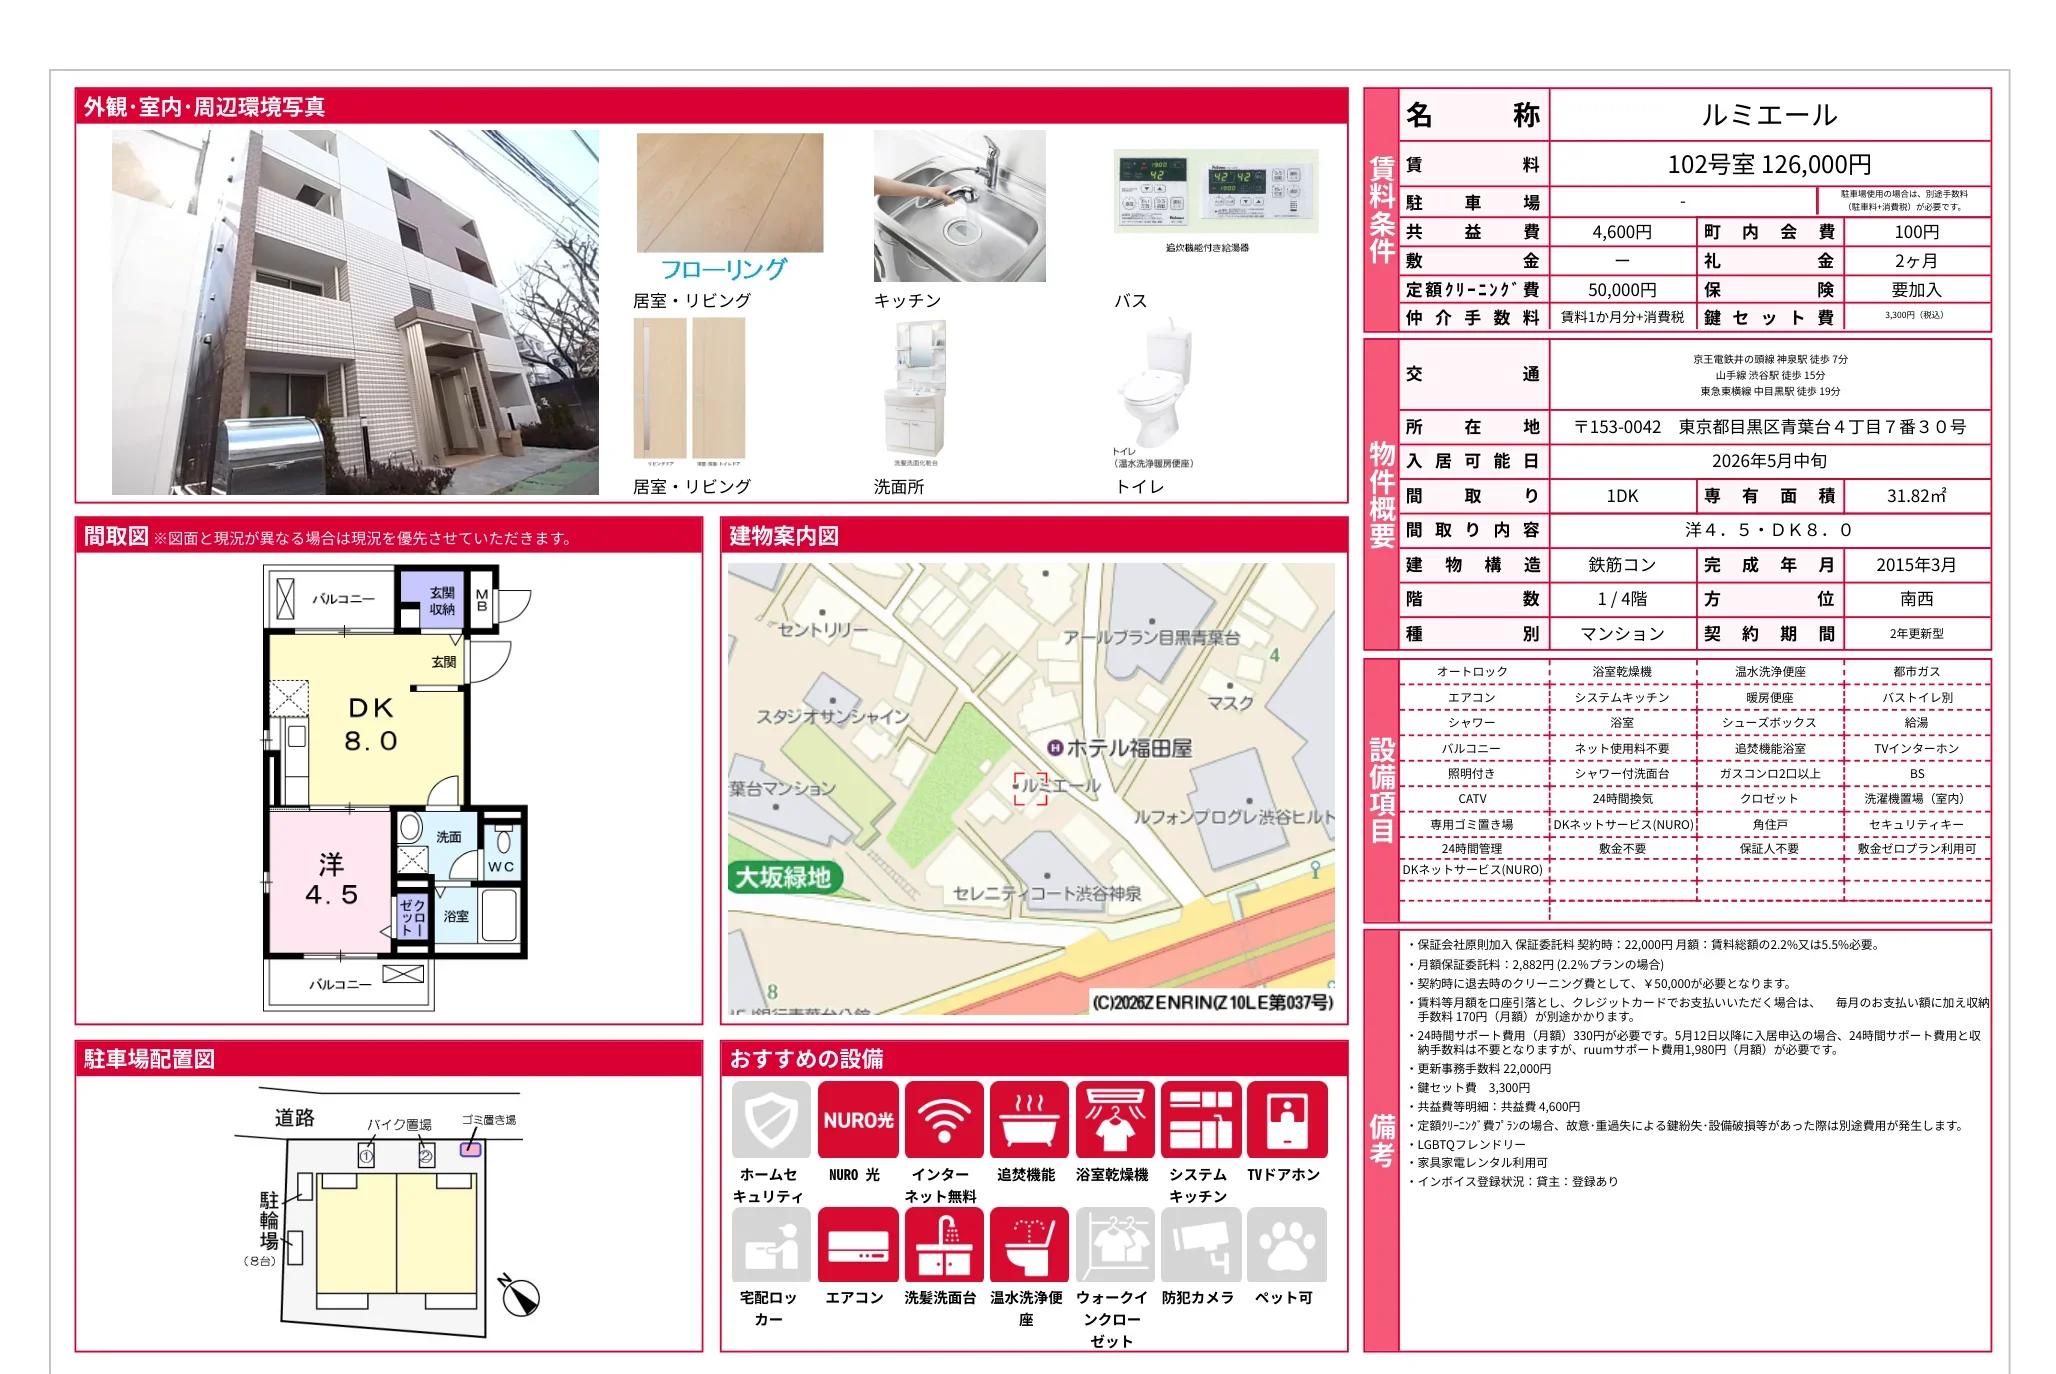
Task: Click the NURO光 red equipment icon
Action: tap(857, 1119)
